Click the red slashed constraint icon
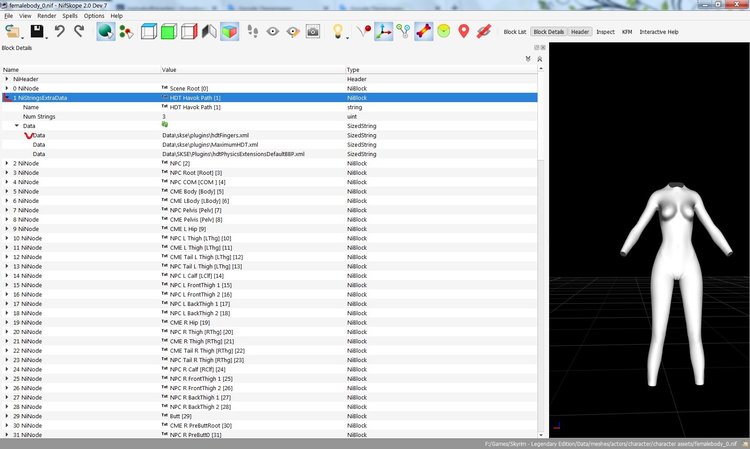Image resolution: width=750 pixels, height=449 pixels. (484, 32)
